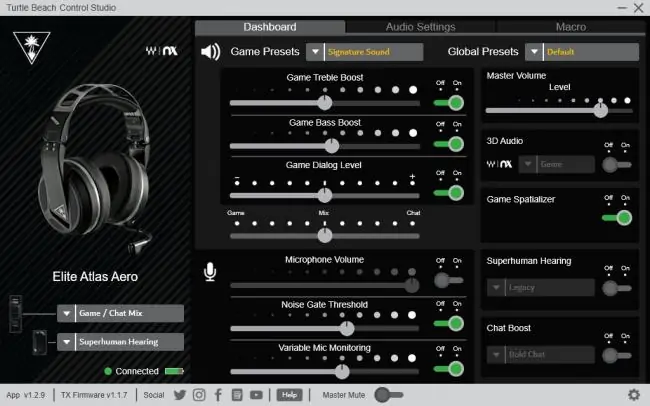
Task: Turn off the Noise Gate Threshold switch
Action: coord(449,323)
